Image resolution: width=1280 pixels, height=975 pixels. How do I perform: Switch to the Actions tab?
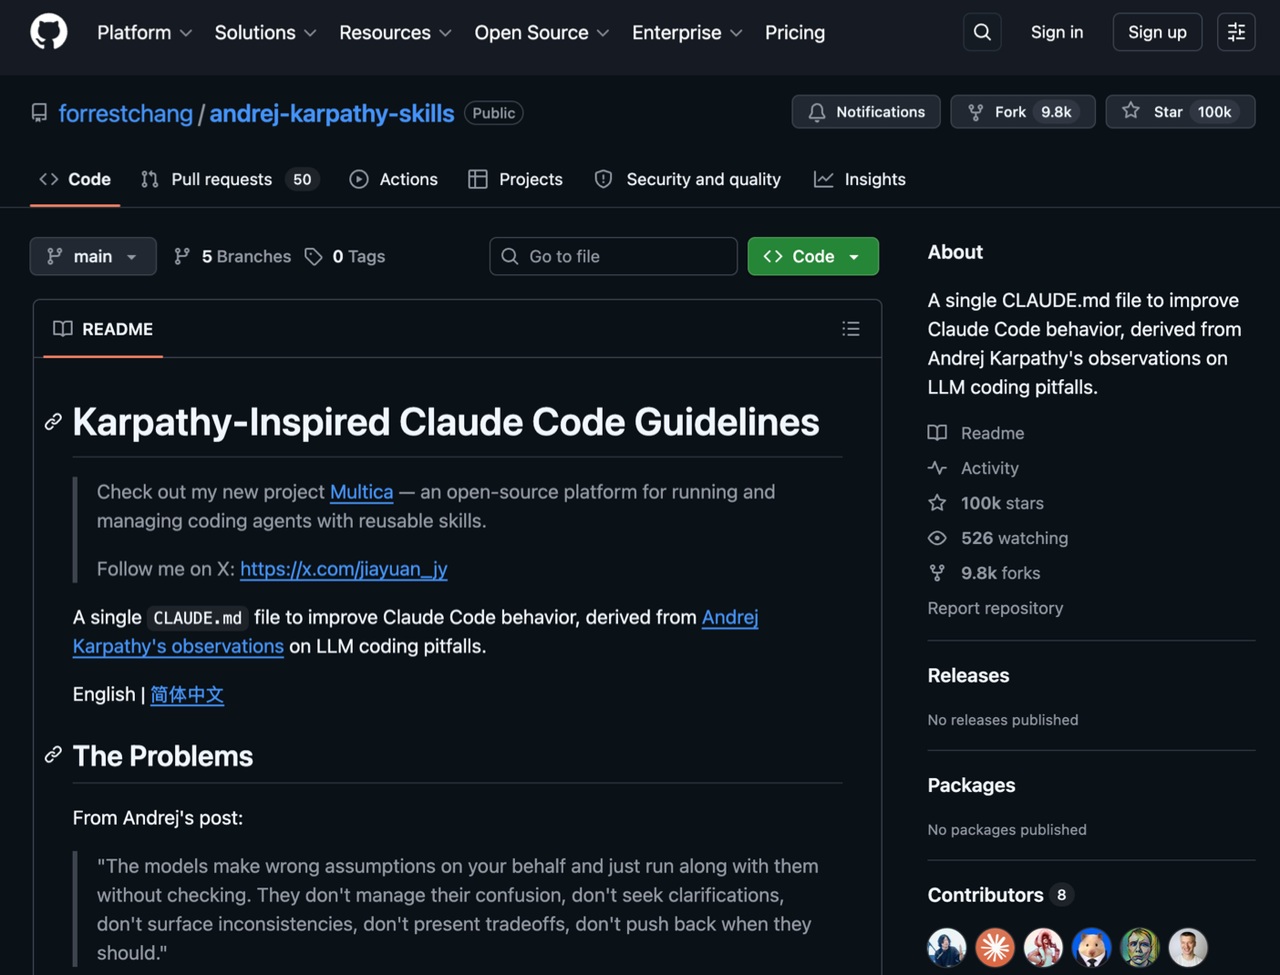[x=394, y=179]
